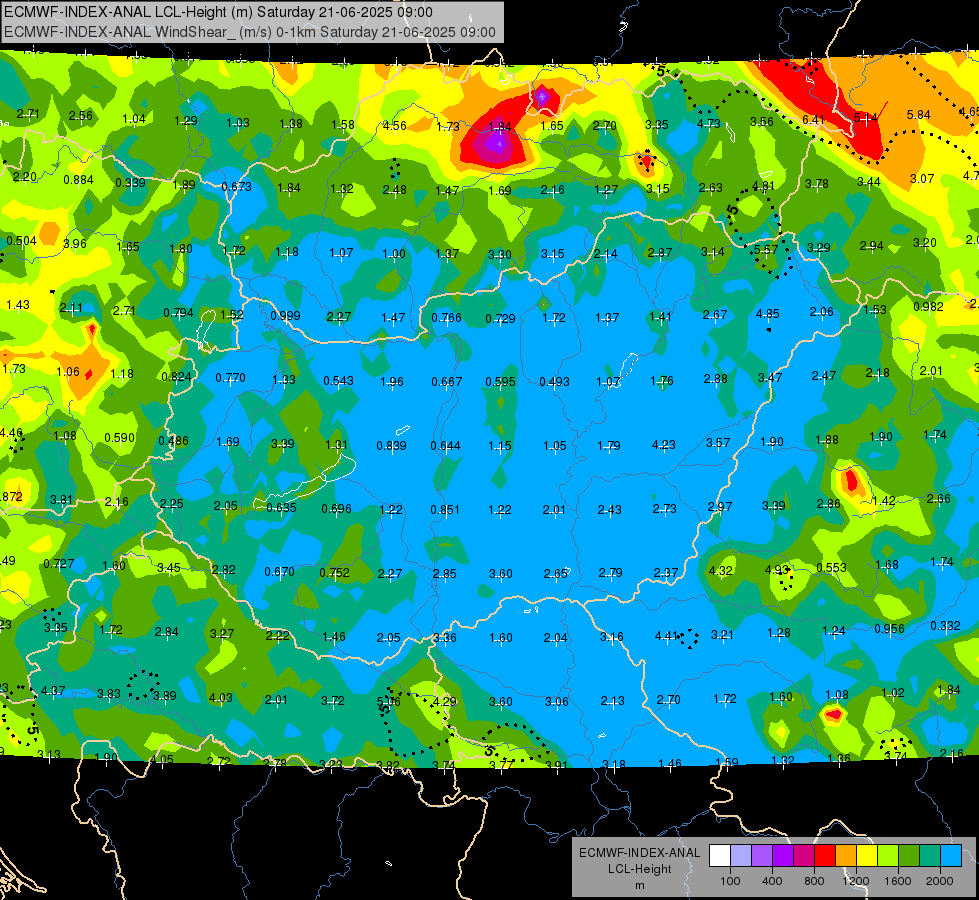Click the wind shear value '0.543'
The image size is (979, 900).
[x=338, y=380]
